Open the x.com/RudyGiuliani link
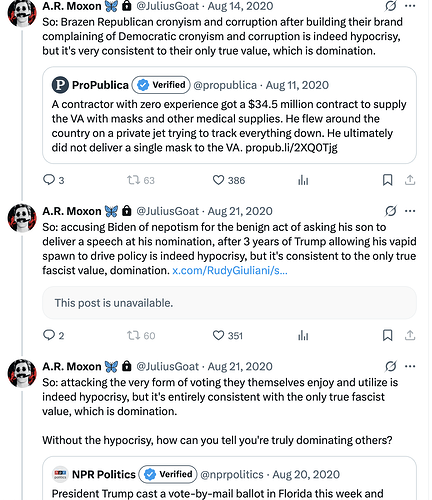 (230, 270)
